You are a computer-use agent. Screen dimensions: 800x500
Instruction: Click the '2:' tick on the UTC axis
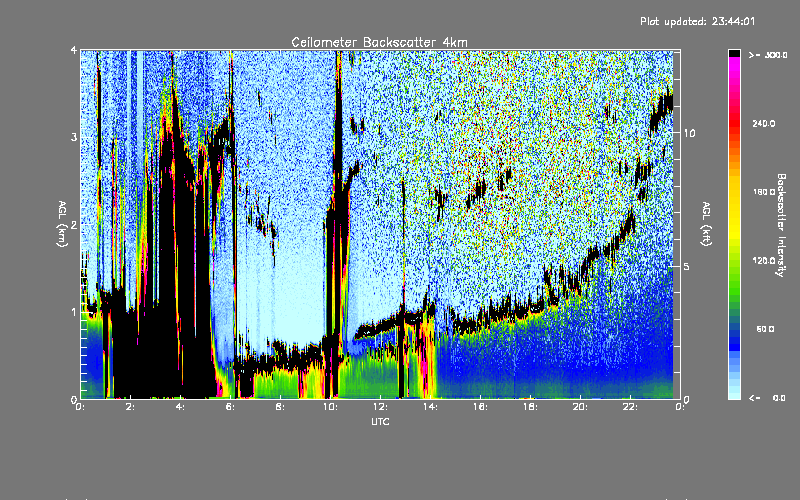click(x=131, y=407)
